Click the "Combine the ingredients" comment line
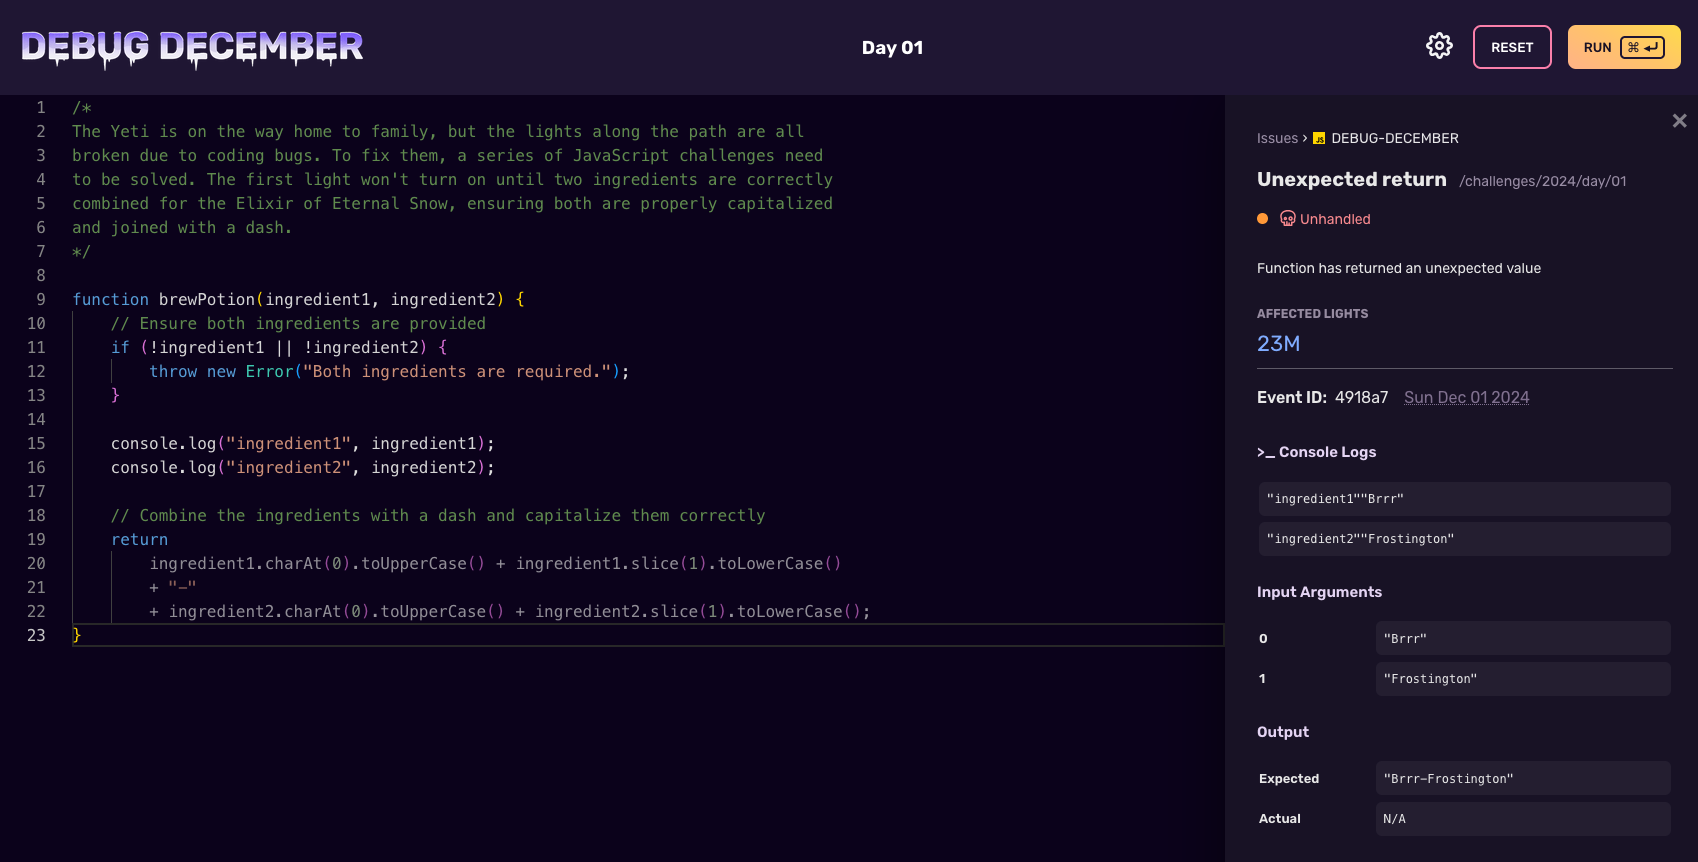The image size is (1698, 862). [438, 515]
